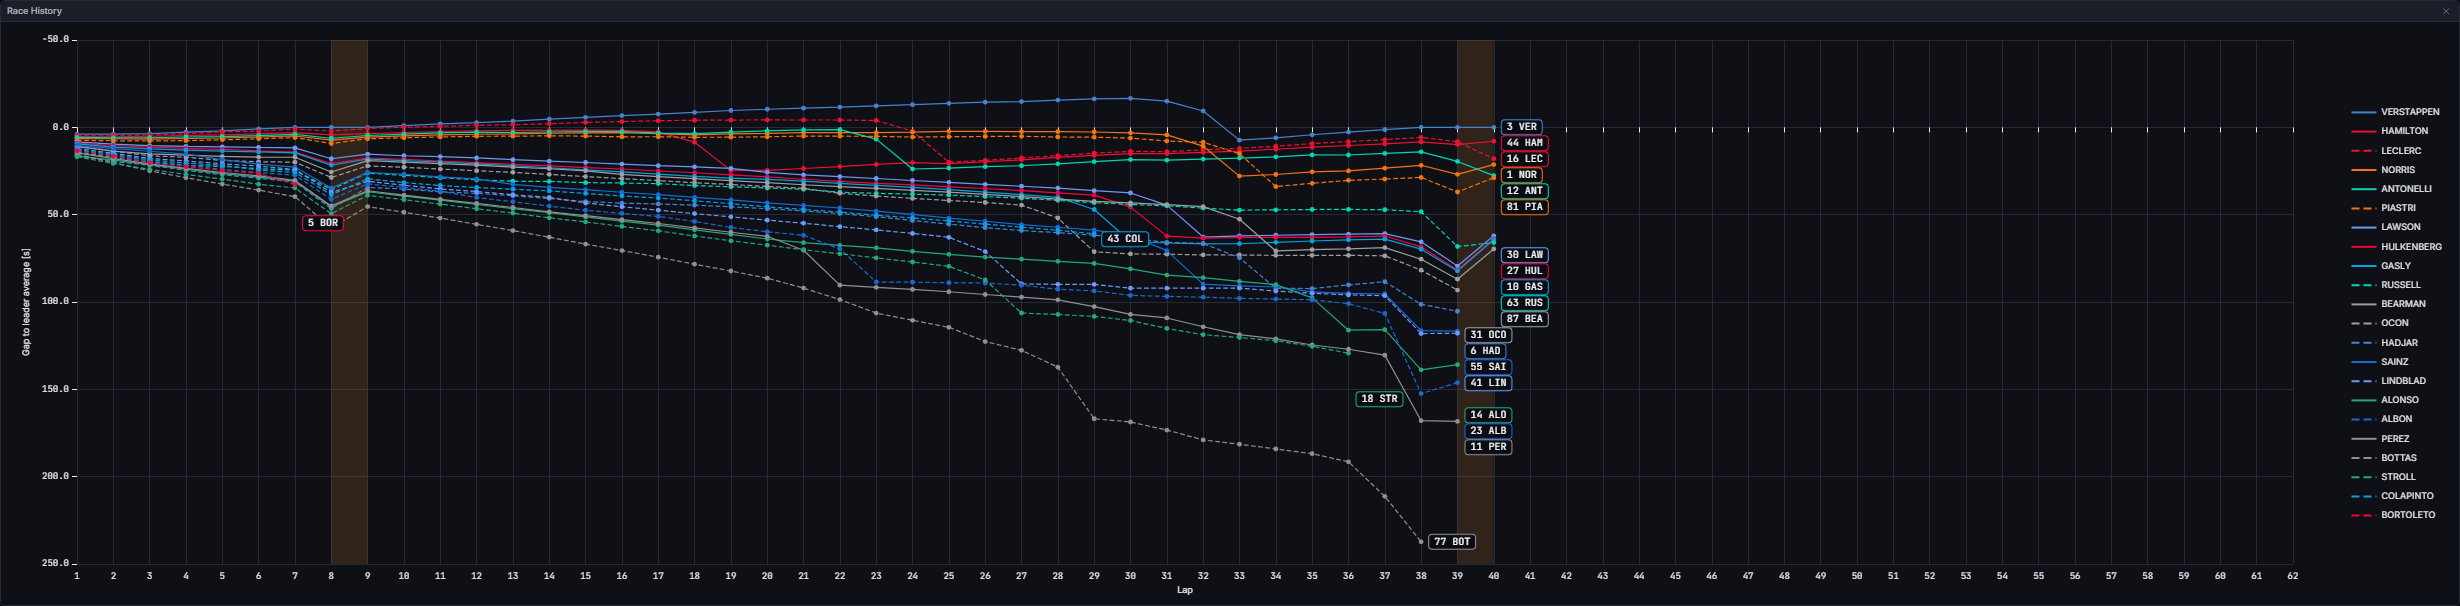
Task: Click the '14 ALO' driver tag
Action: pos(1488,415)
